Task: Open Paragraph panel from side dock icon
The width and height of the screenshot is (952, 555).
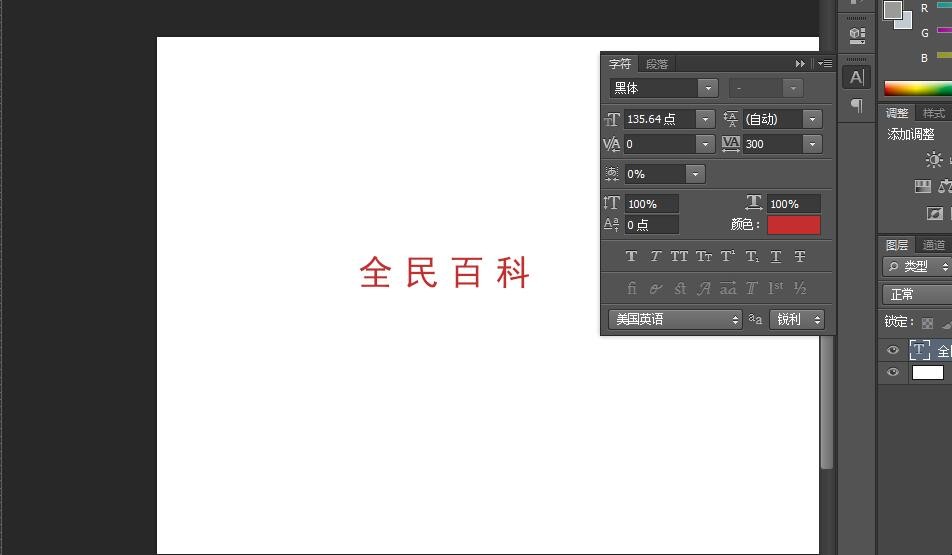Action: tap(856, 105)
